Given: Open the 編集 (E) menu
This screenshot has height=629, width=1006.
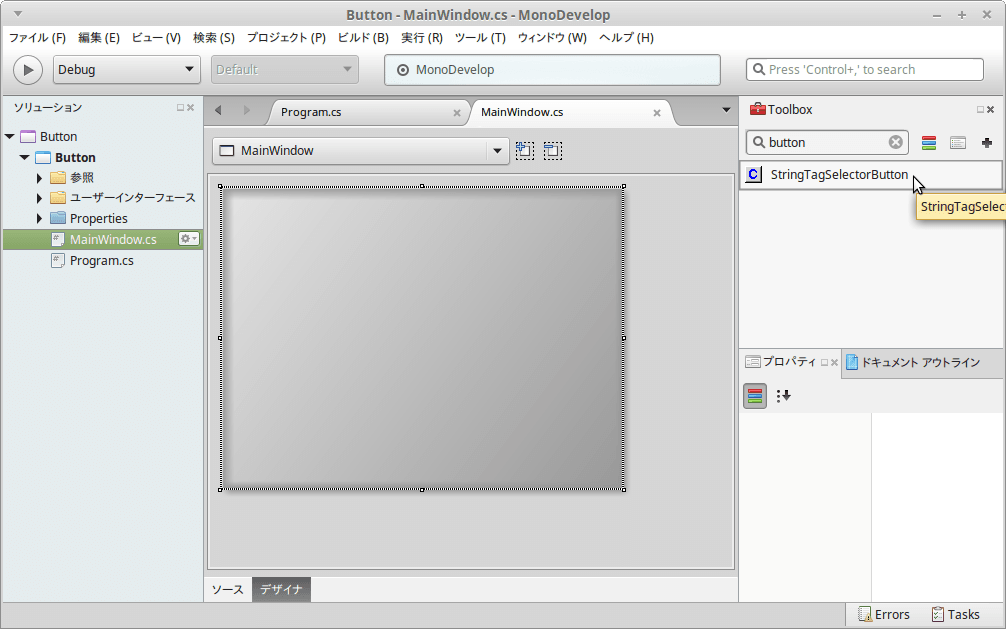Looking at the screenshot, I should [99, 38].
